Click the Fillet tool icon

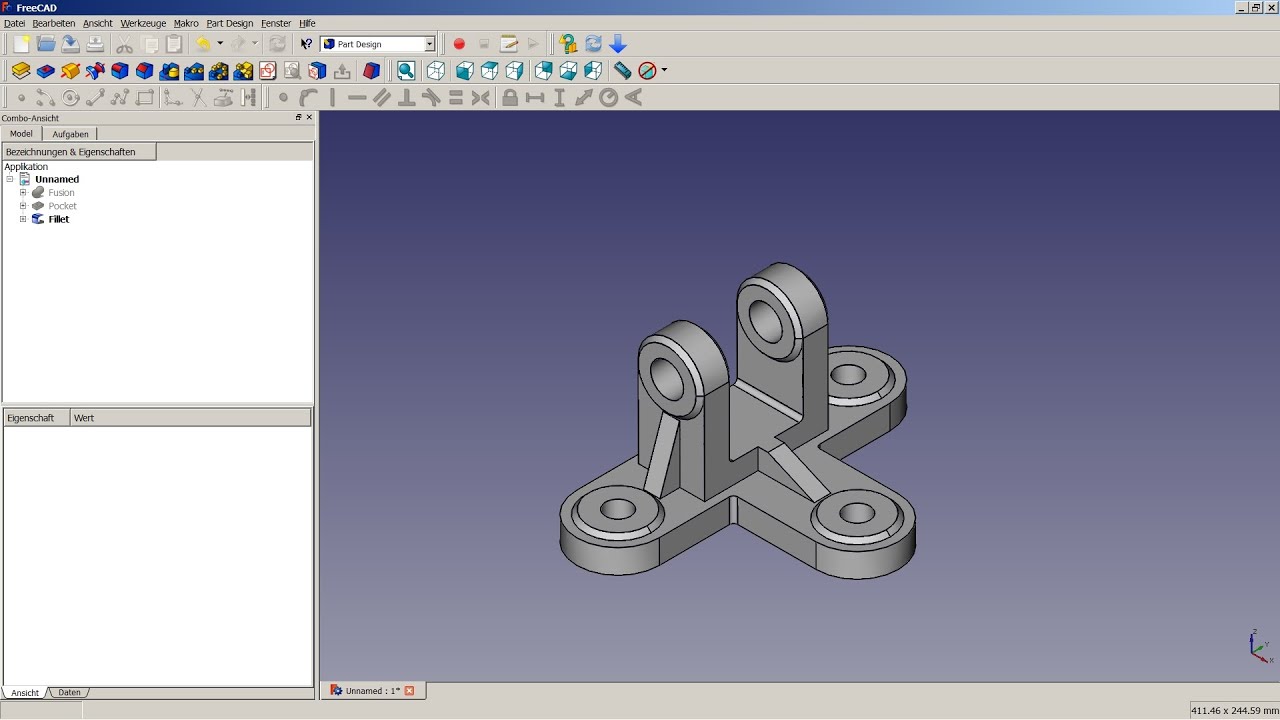coord(120,71)
